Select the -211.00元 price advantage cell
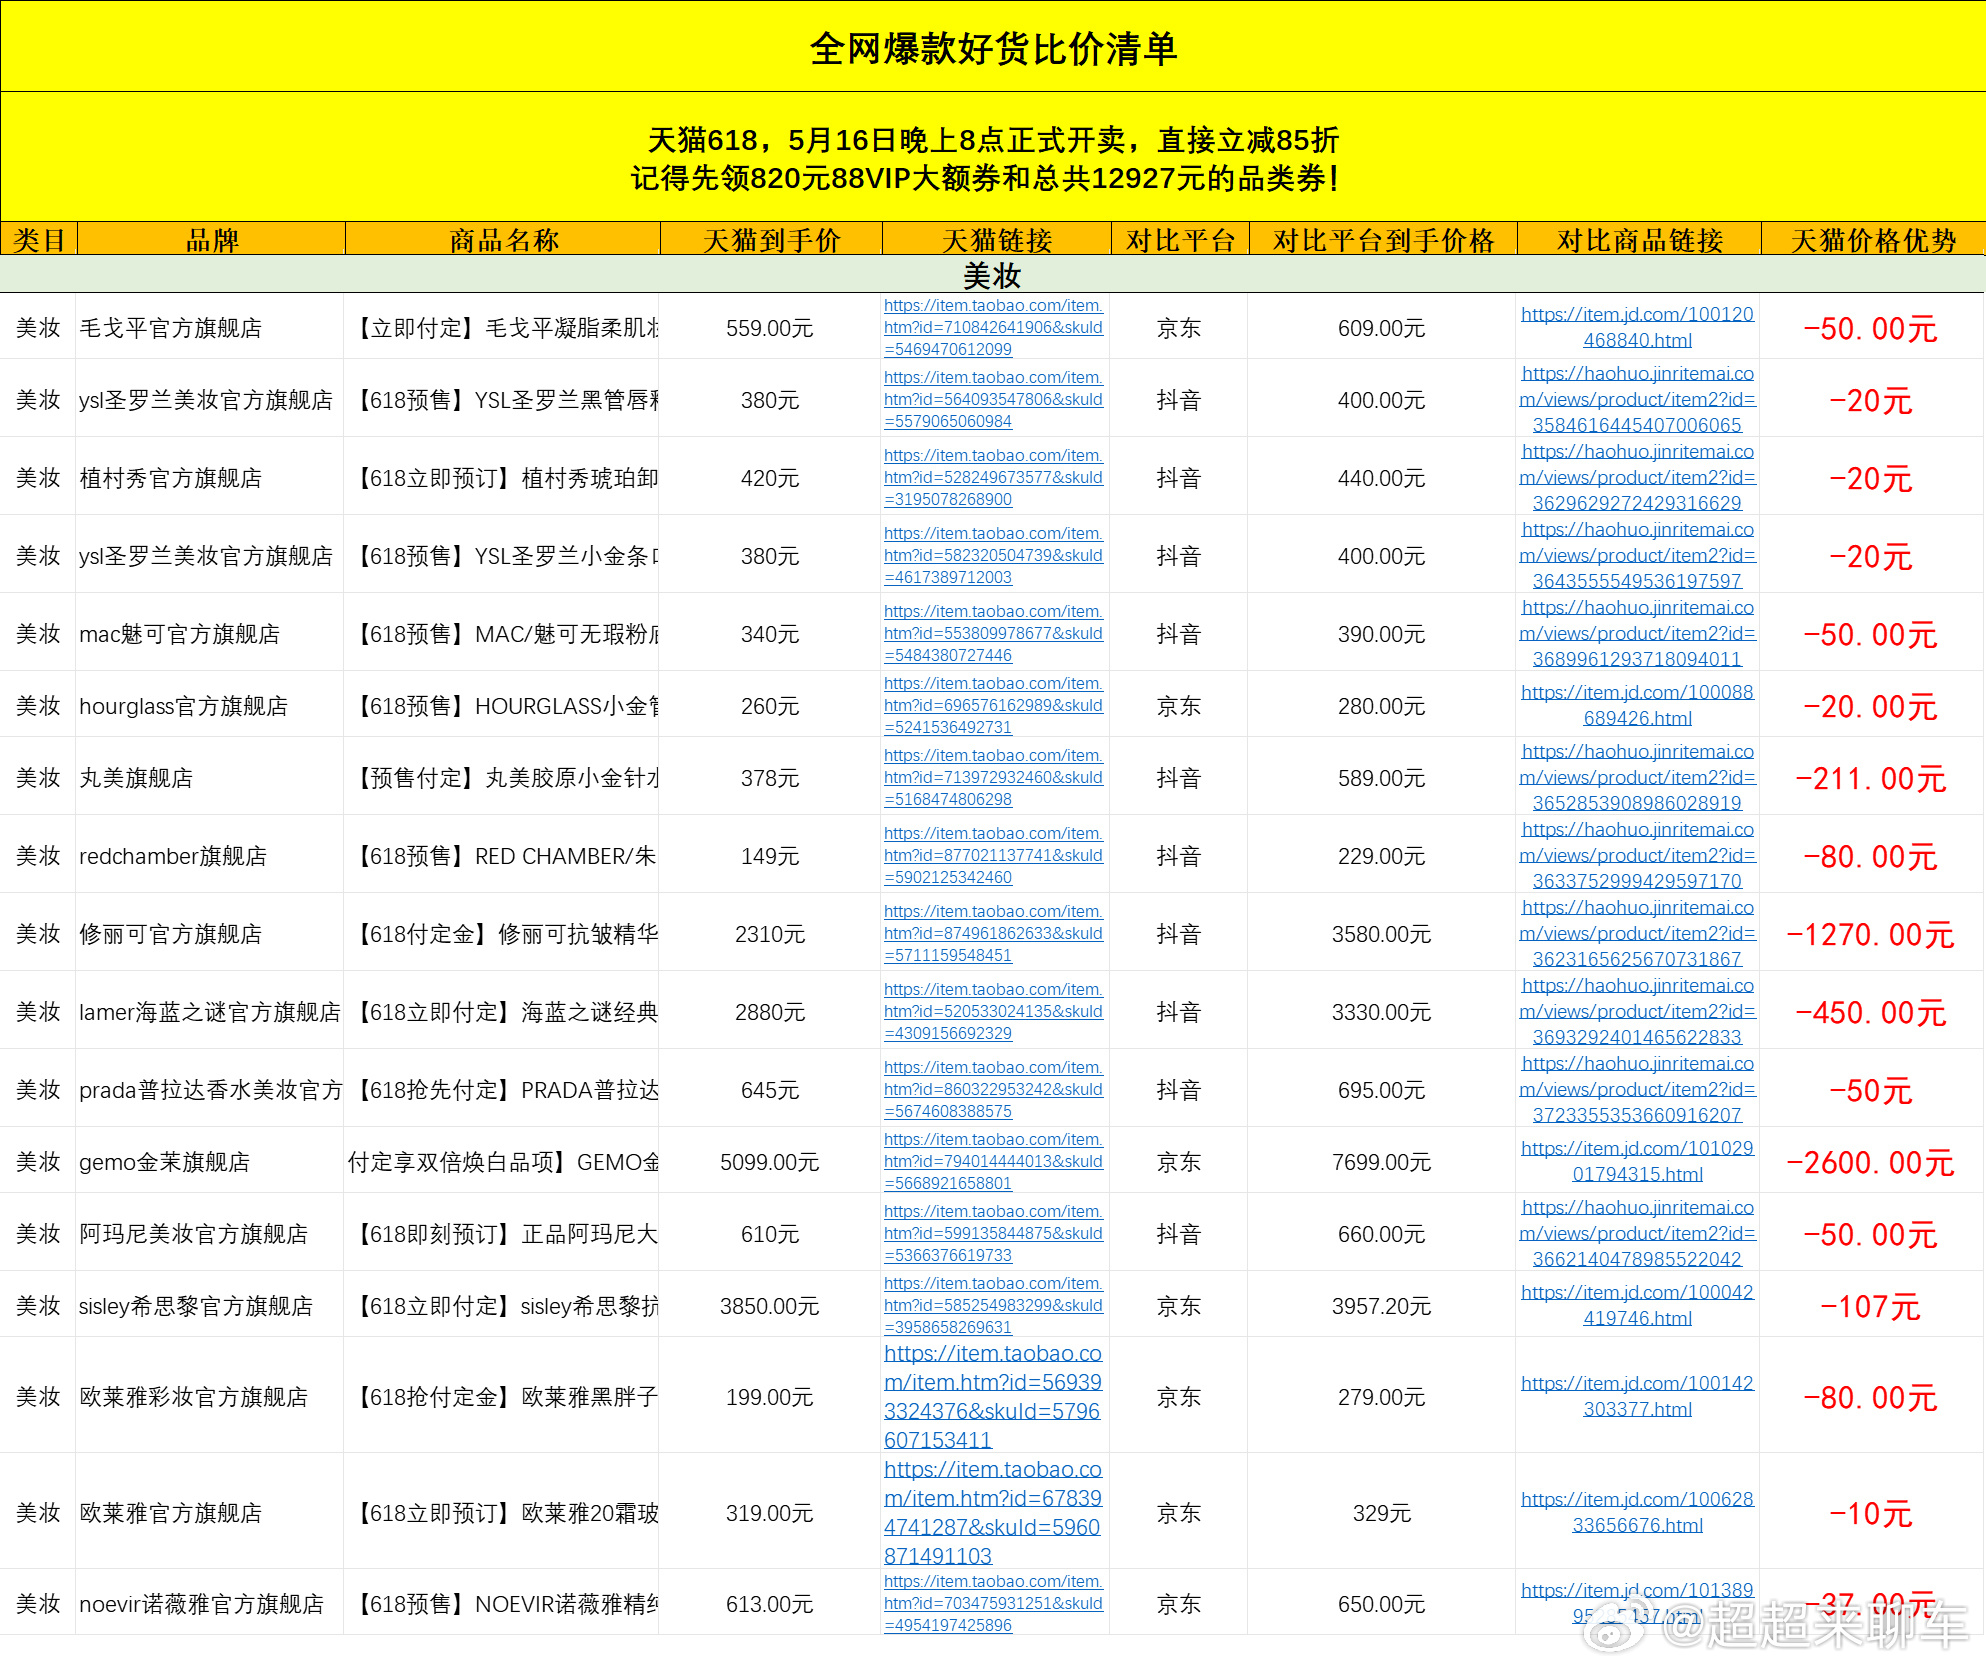Image resolution: width=1986 pixels, height=1673 pixels. click(1871, 778)
